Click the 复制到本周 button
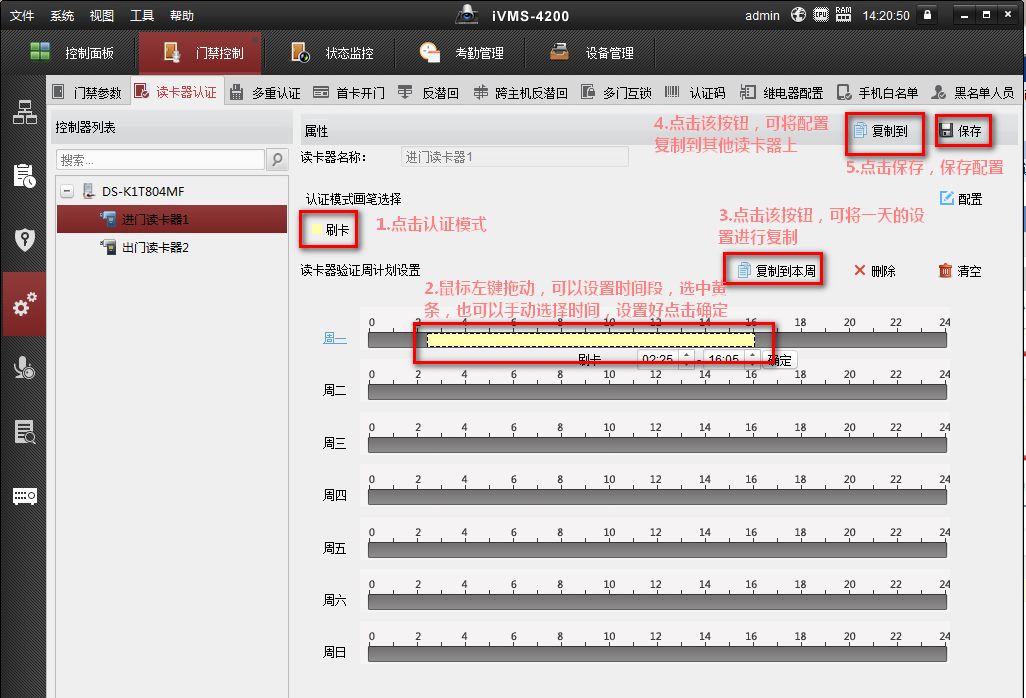 [x=776, y=270]
